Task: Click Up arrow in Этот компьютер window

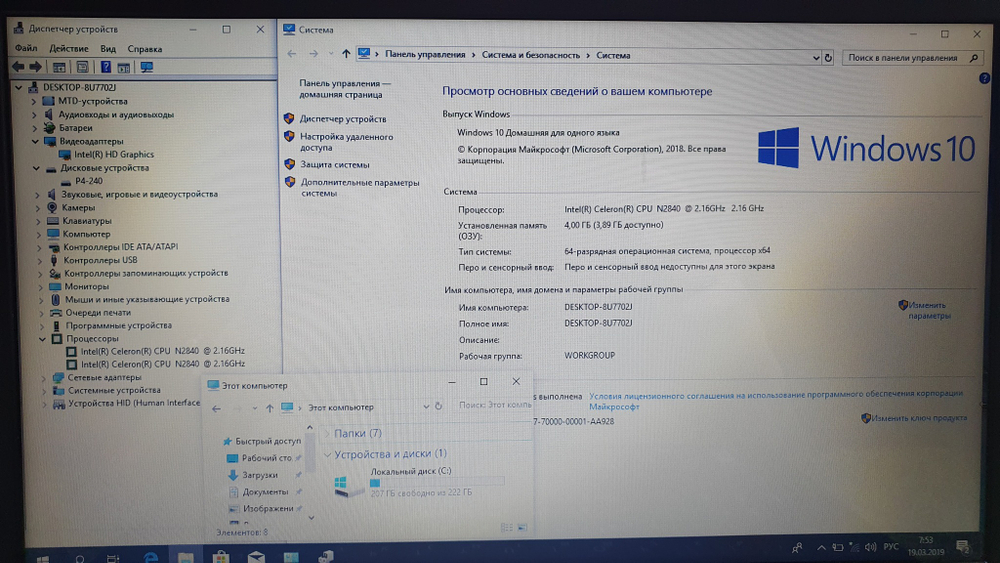Action: pyautogui.click(x=270, y=408)
